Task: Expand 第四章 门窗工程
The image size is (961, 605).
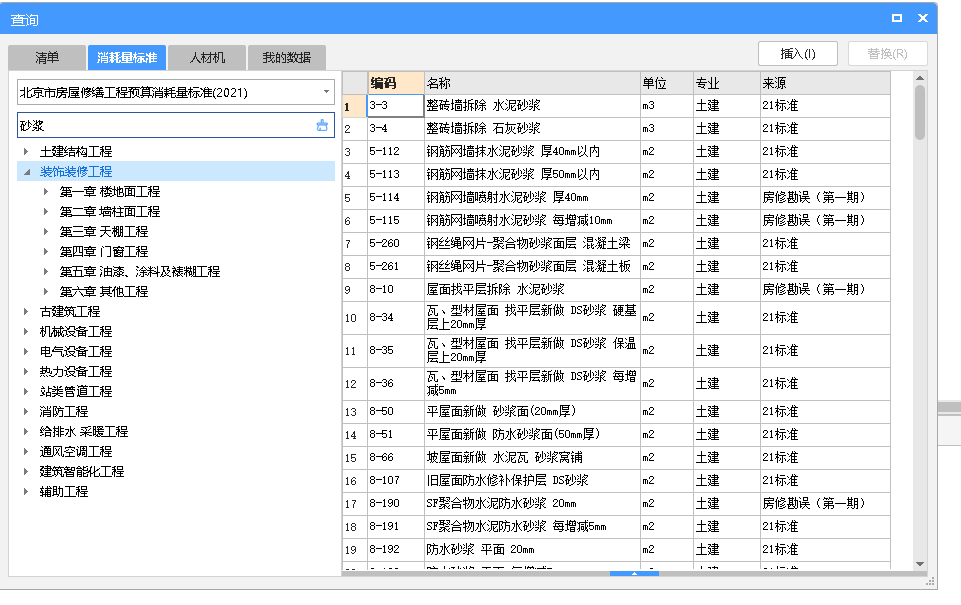Action: (x=46, y=251)
